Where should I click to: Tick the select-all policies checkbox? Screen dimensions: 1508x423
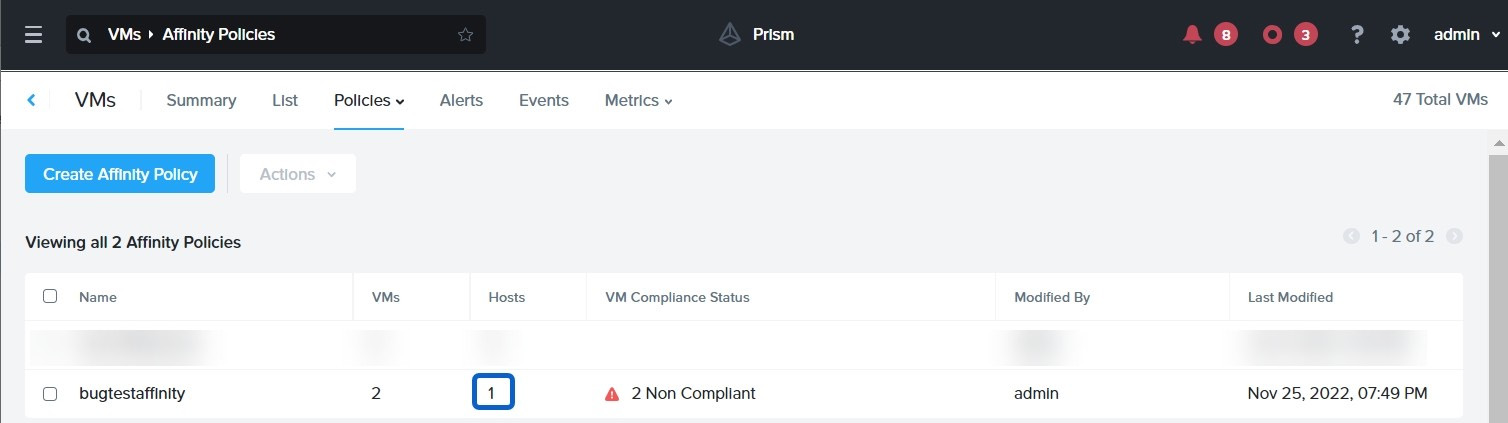pos(50,296)
